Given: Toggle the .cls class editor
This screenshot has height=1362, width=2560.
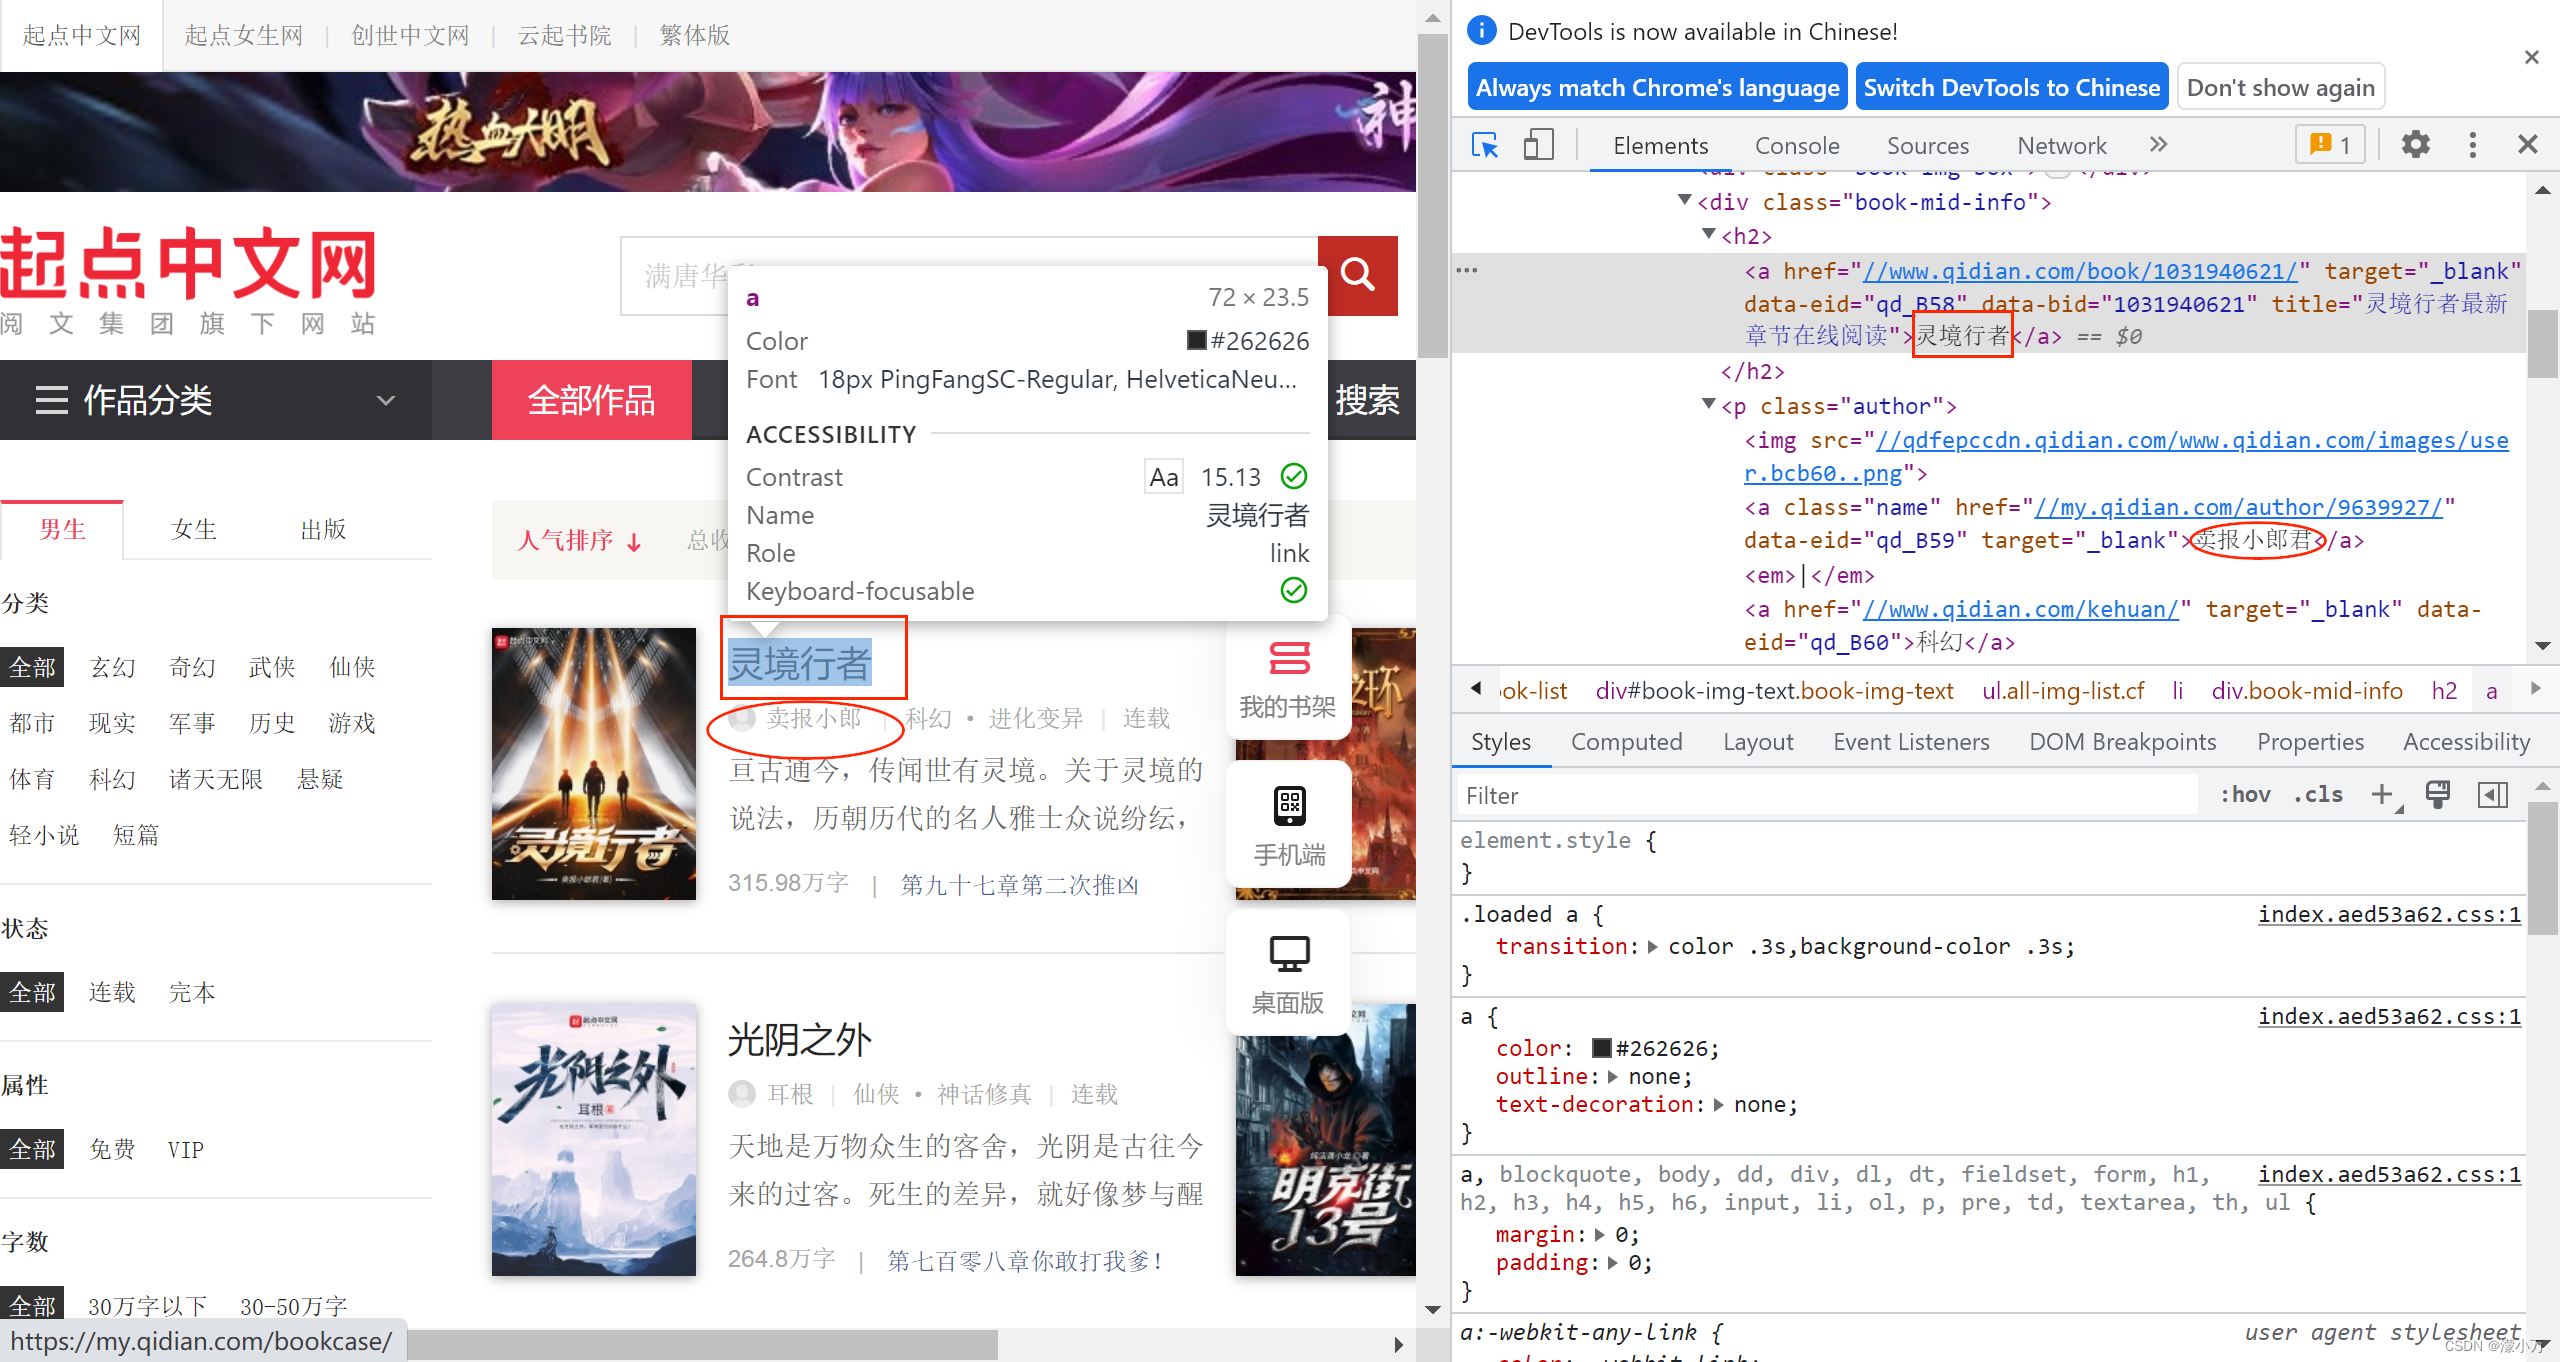Looking at the screenshot, I should (x=2318, y=795).
